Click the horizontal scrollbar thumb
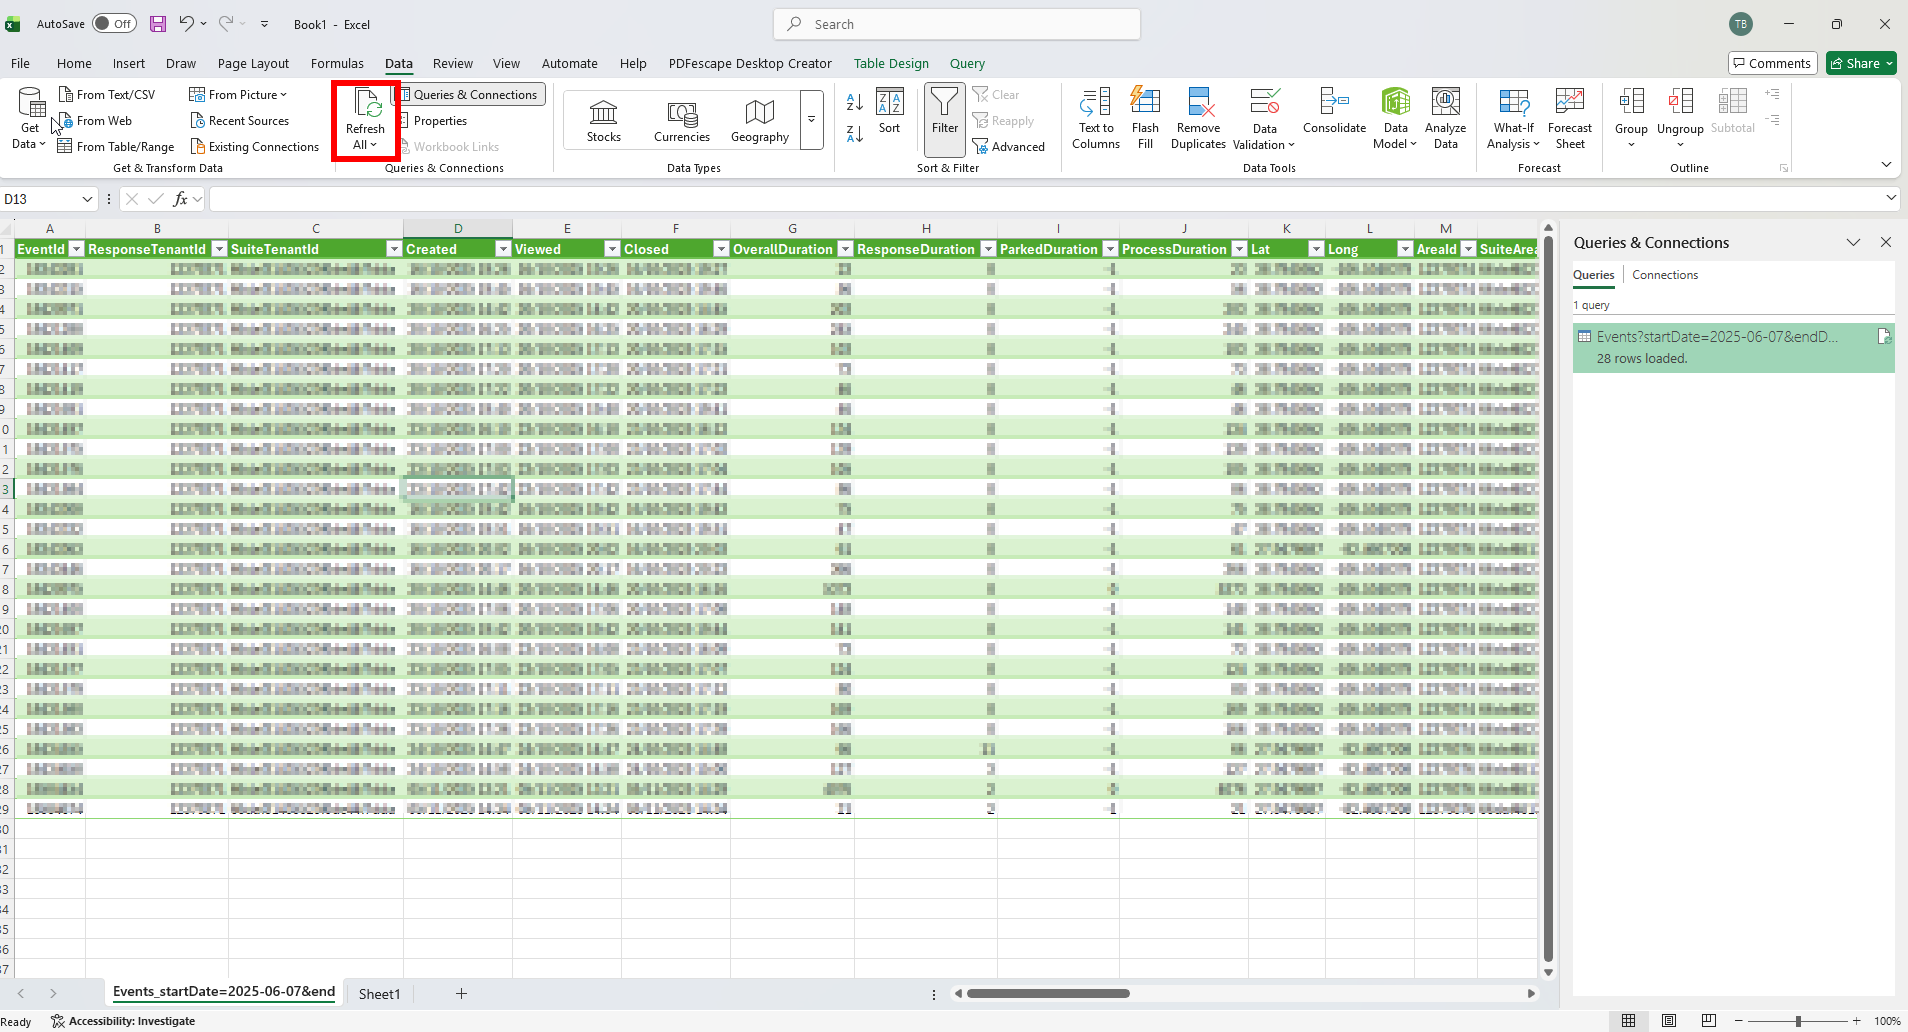This screenshot has width=1908, height=1032. pos(1048,993)
